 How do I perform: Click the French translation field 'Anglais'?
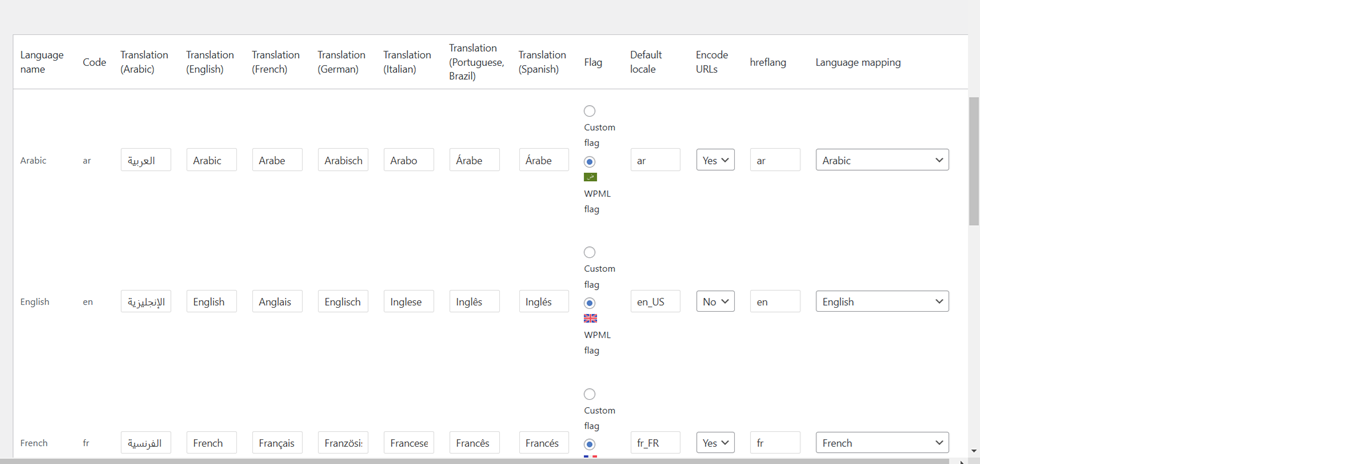click(x=277, y=301)
